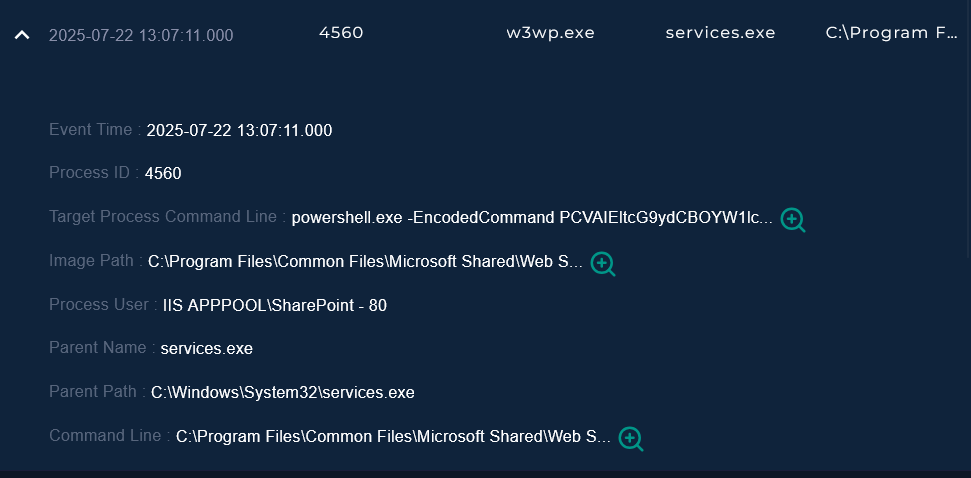Image resolution: width=971 pixels, height=478 pixels.
Task: Click the Image Path value text
Action: [x=365, y=262]
